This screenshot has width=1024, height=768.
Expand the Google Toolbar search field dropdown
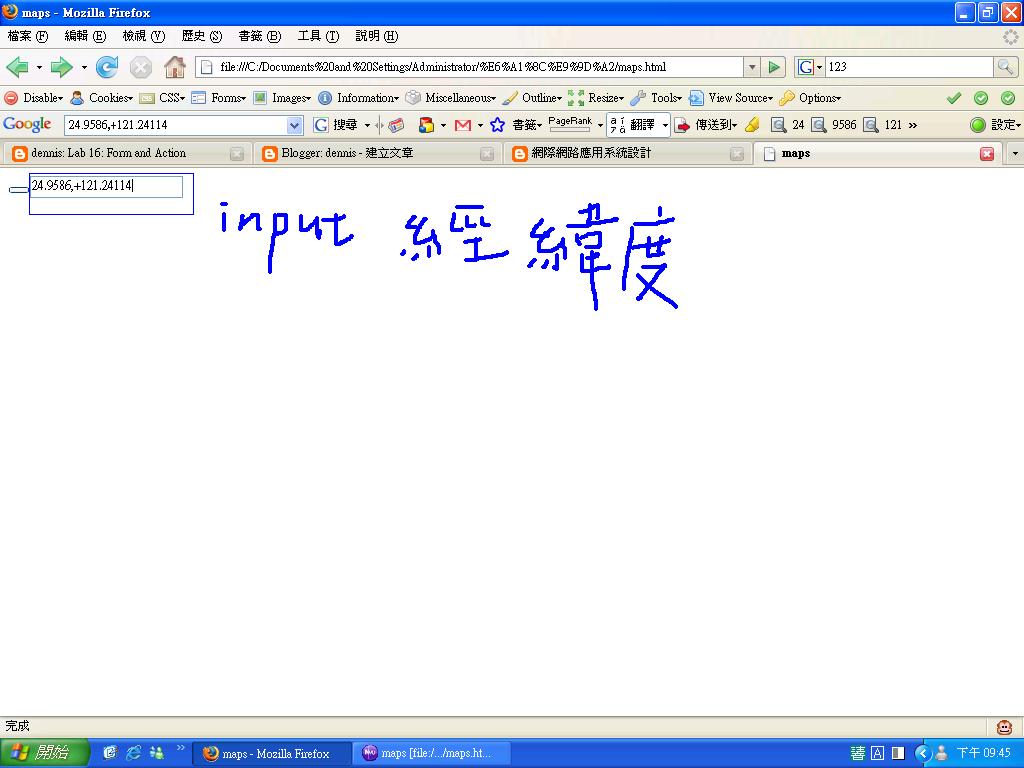click(295, 125)
